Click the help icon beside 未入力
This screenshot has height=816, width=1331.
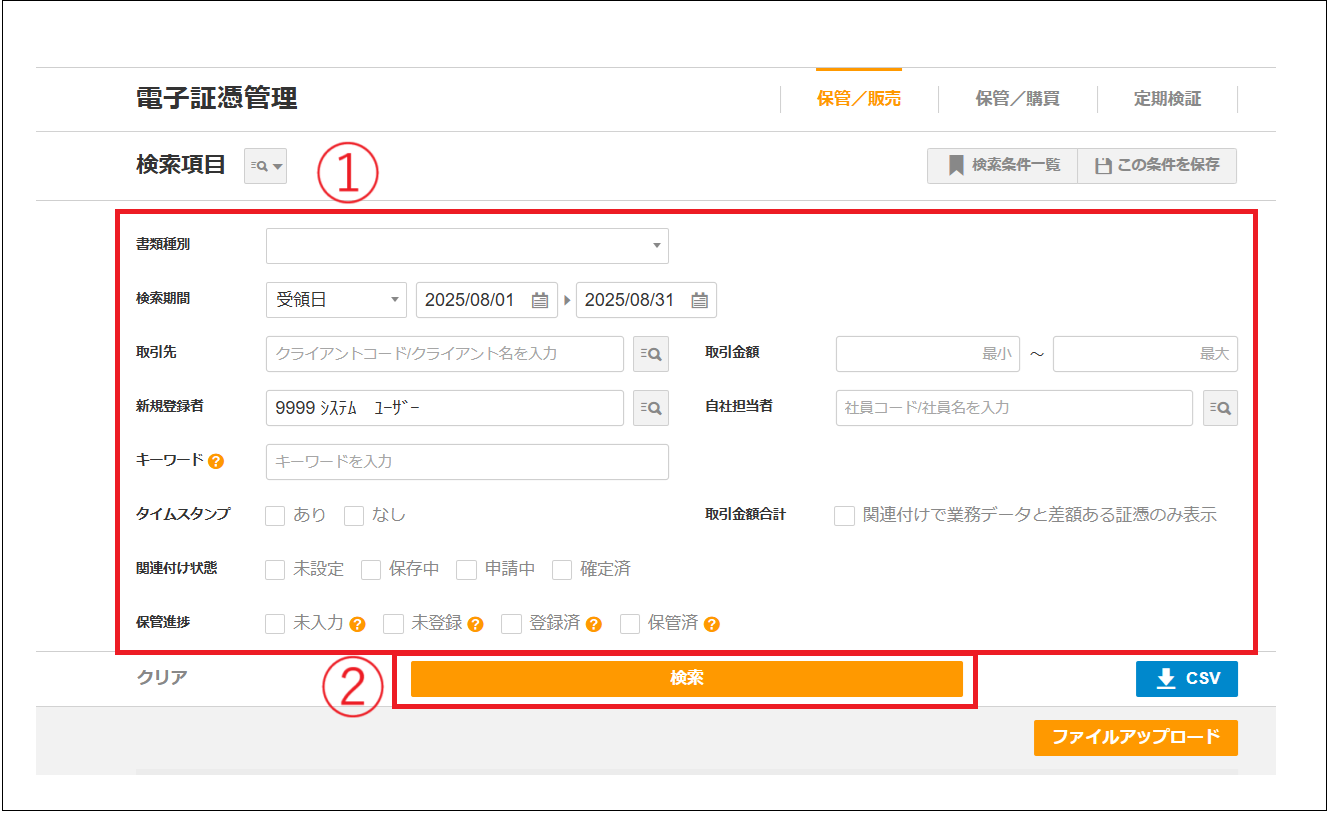tap(357, 624)
